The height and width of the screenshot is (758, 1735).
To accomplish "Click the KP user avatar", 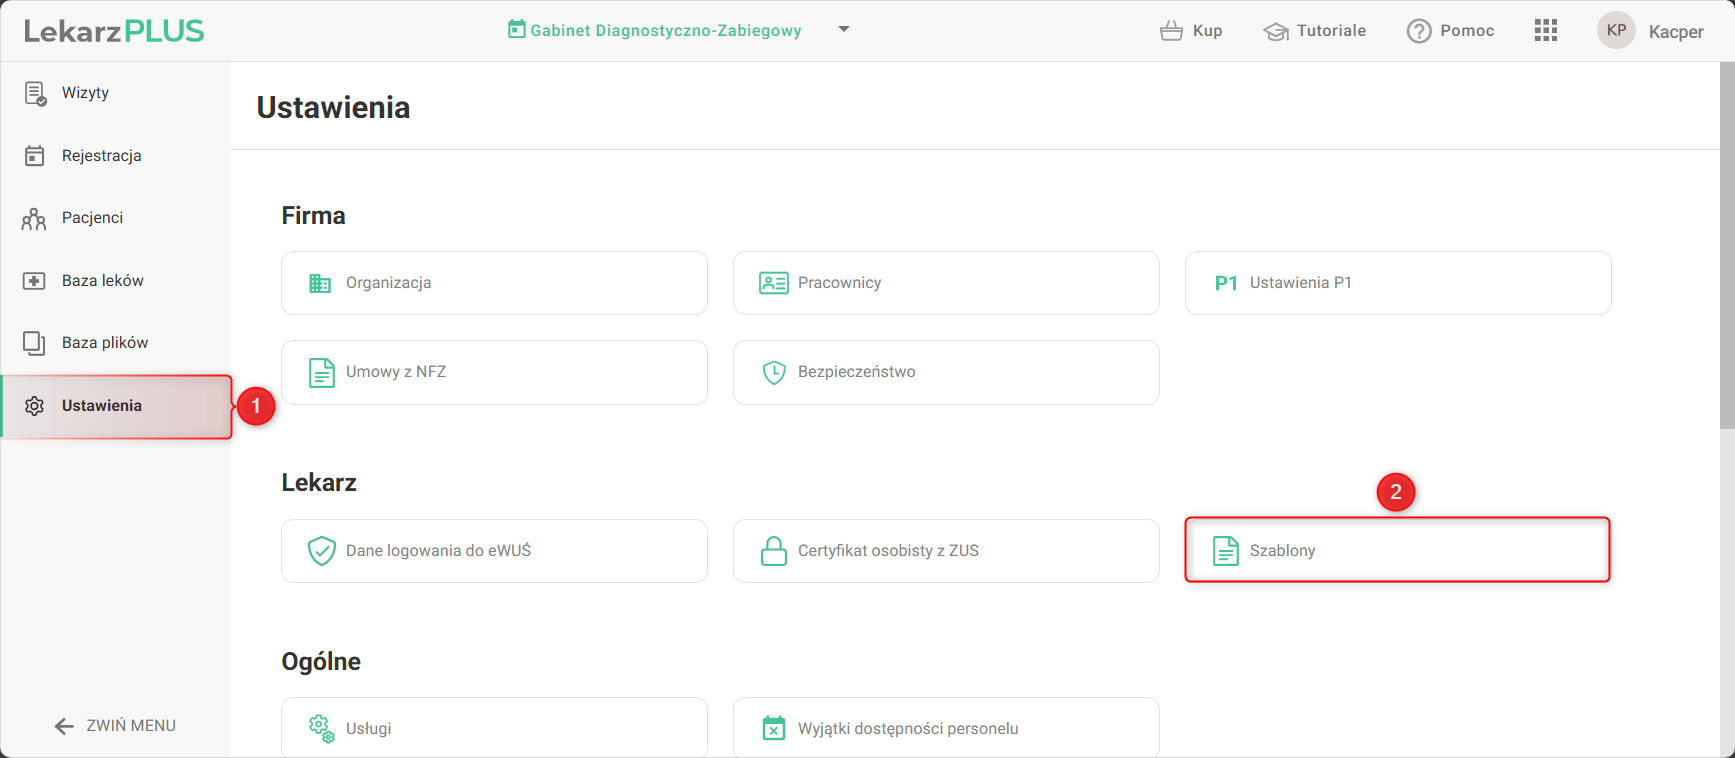I will pos(1616,31).
